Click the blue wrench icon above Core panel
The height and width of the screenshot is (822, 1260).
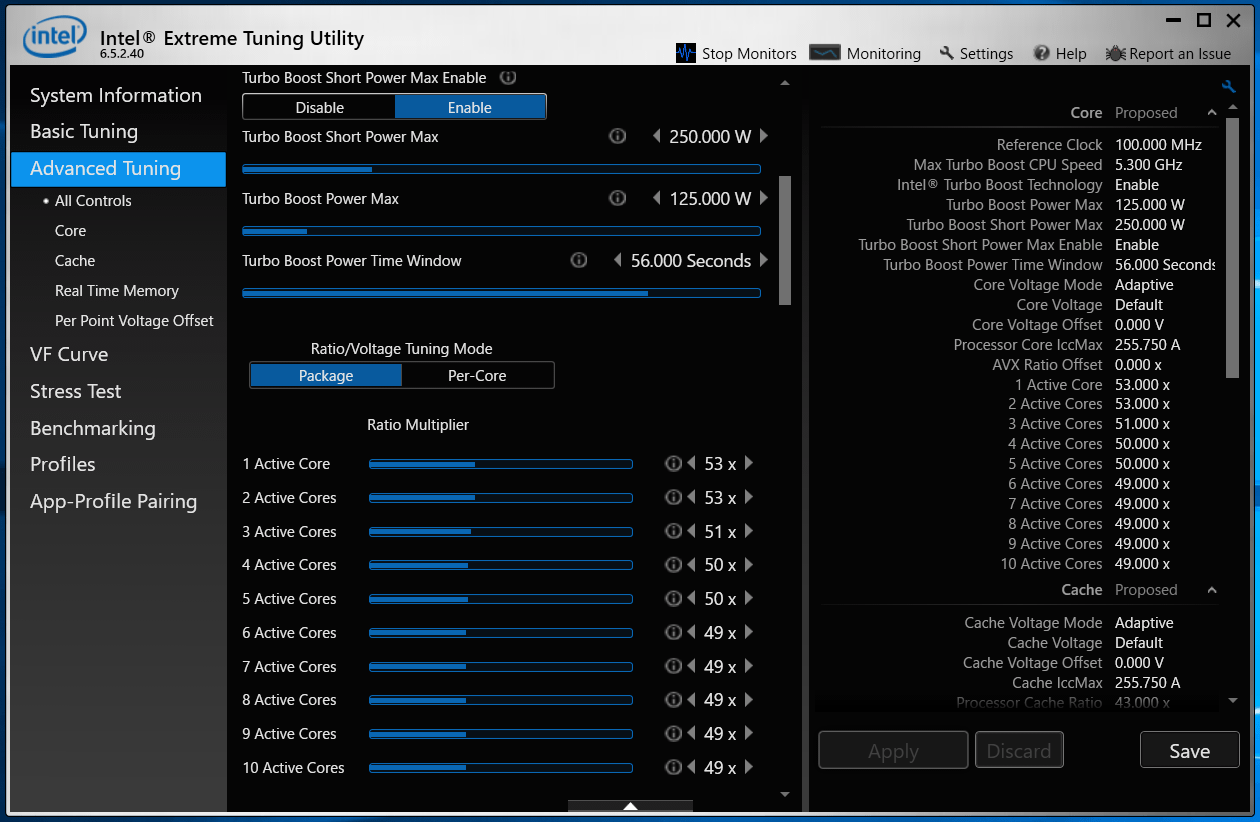coord(1229,87)
